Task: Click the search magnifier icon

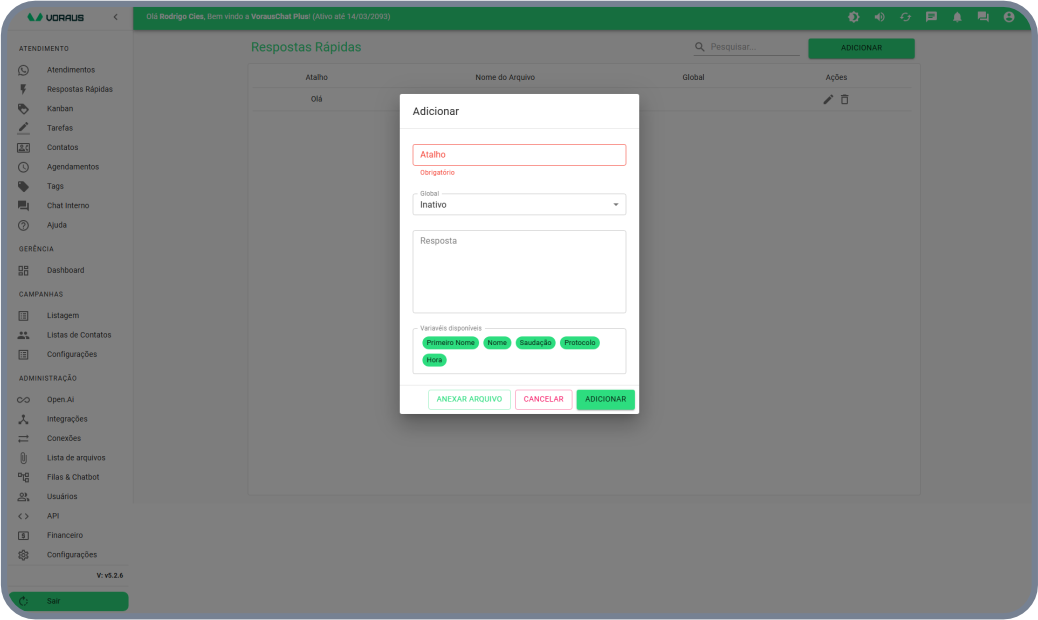Action: 700,47
